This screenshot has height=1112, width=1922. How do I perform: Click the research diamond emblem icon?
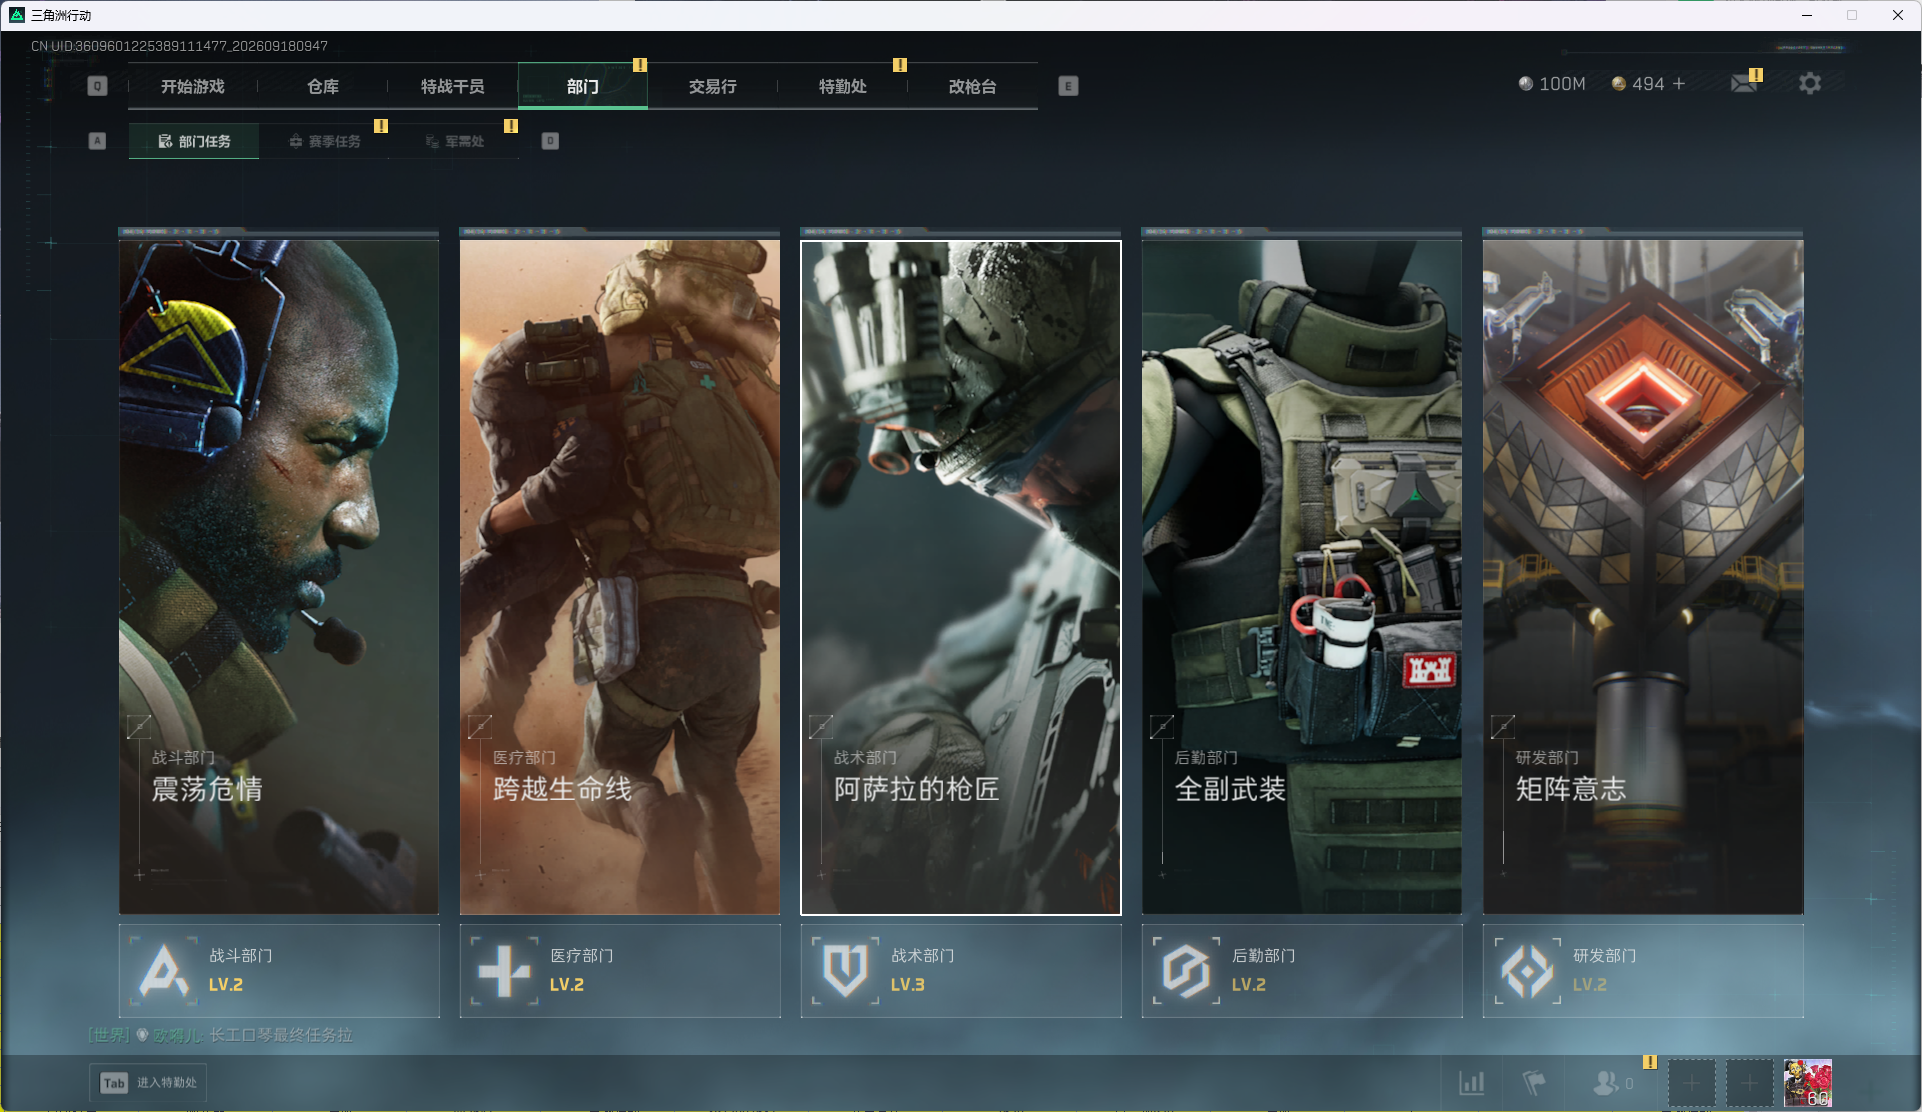coord(1528,970)
